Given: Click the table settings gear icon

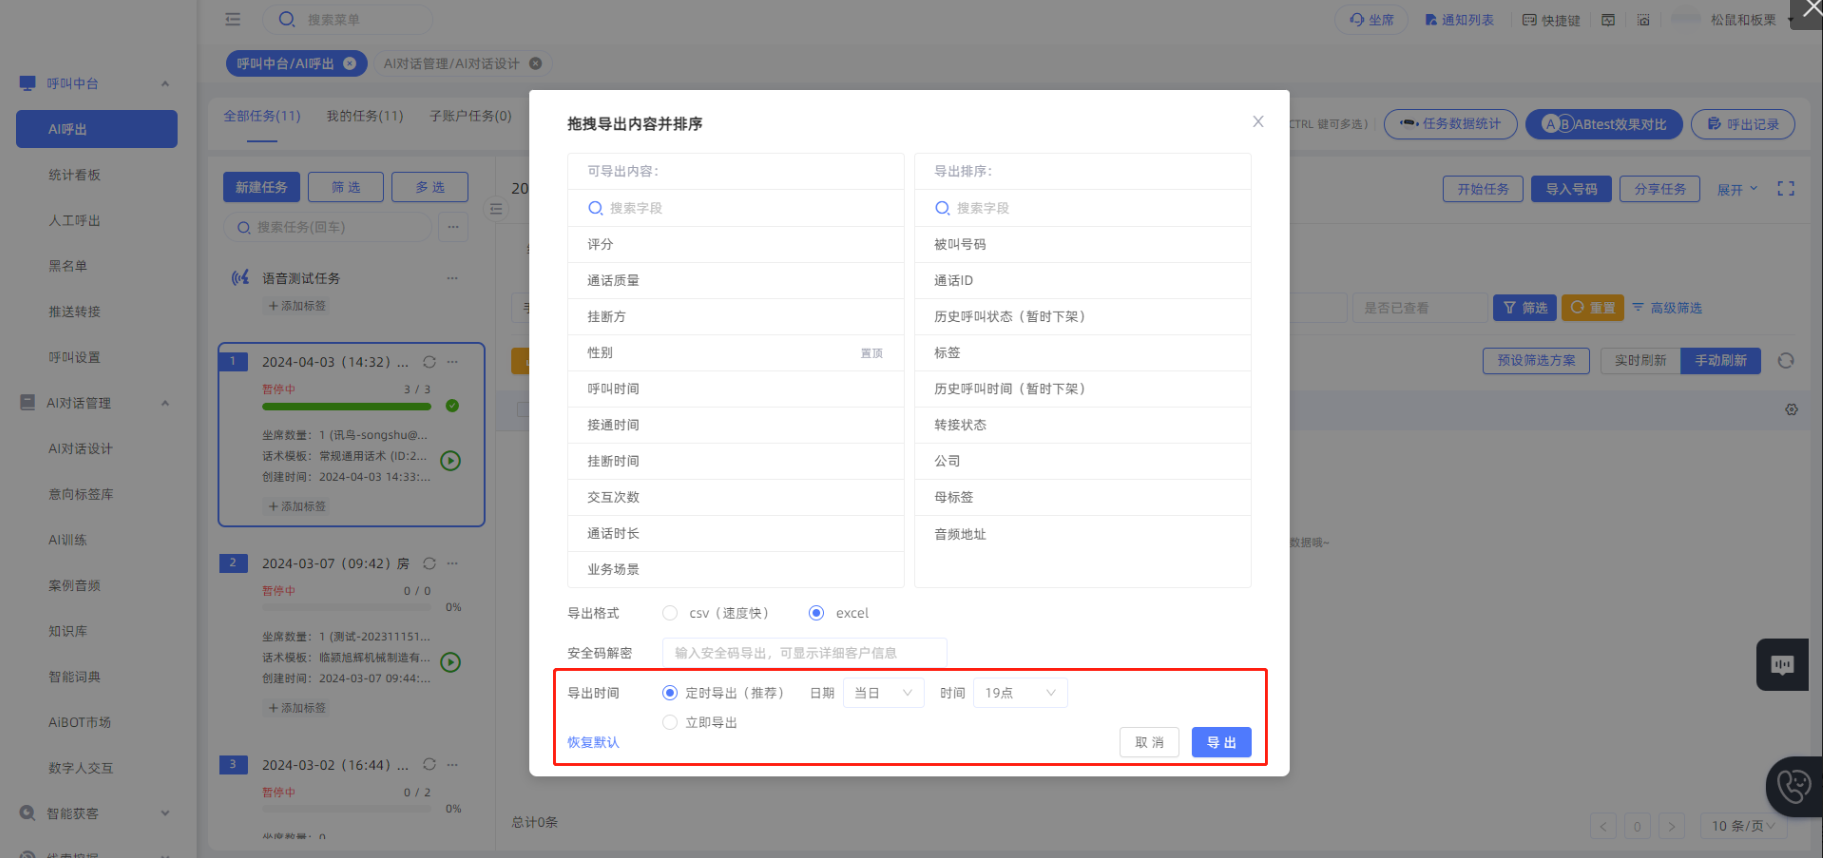Looking at the screenshot, I should click(x=1791, y=410).
